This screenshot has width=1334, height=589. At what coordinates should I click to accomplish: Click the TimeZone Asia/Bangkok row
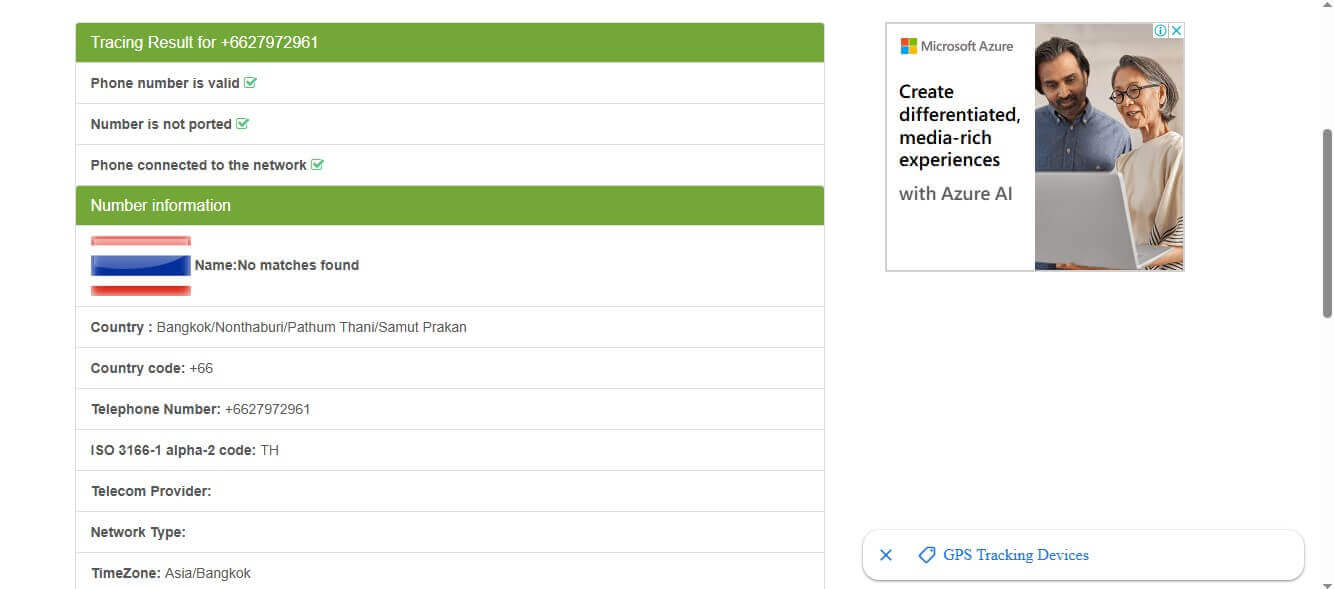click(x=450, y=571)
